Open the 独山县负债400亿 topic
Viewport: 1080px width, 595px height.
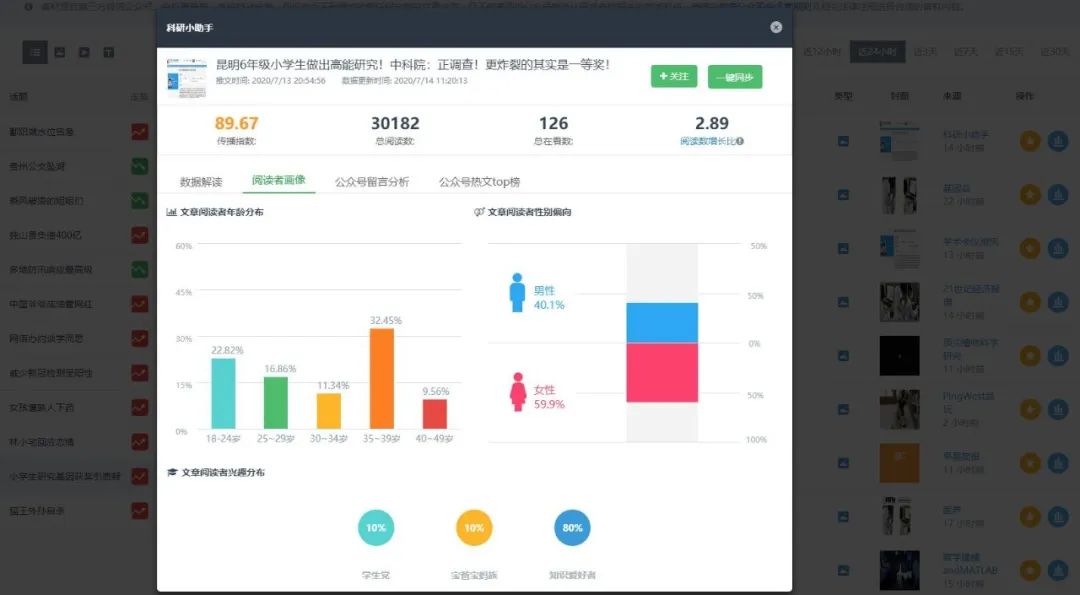tap(45, 235)
